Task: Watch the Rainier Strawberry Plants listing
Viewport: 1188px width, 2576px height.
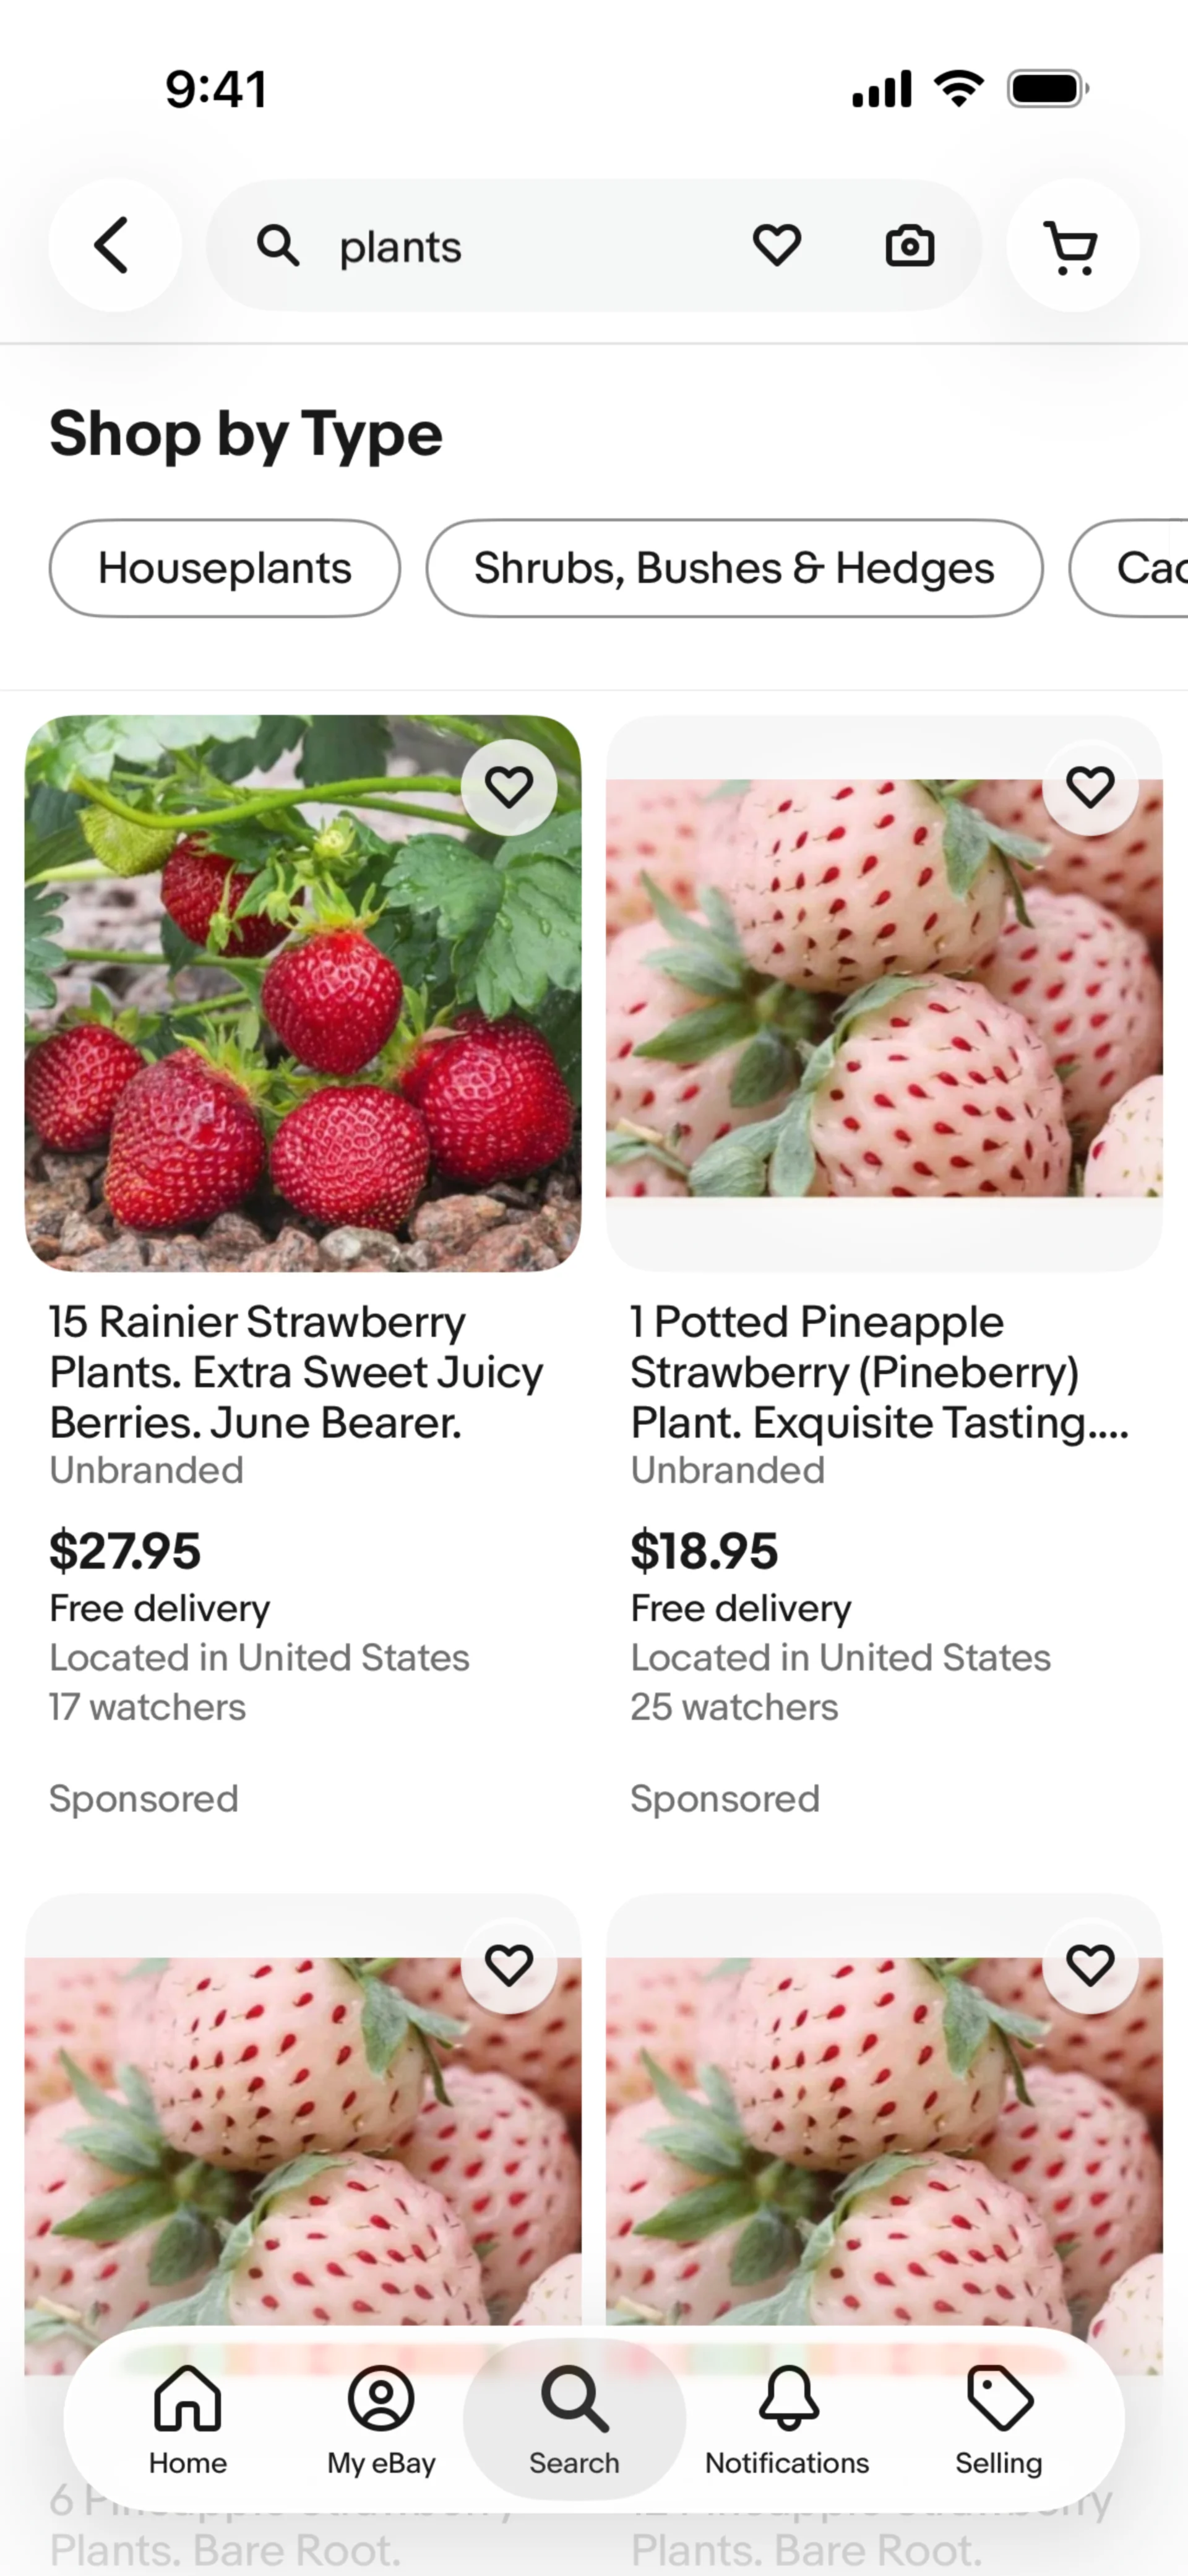Action: [509, 788]
